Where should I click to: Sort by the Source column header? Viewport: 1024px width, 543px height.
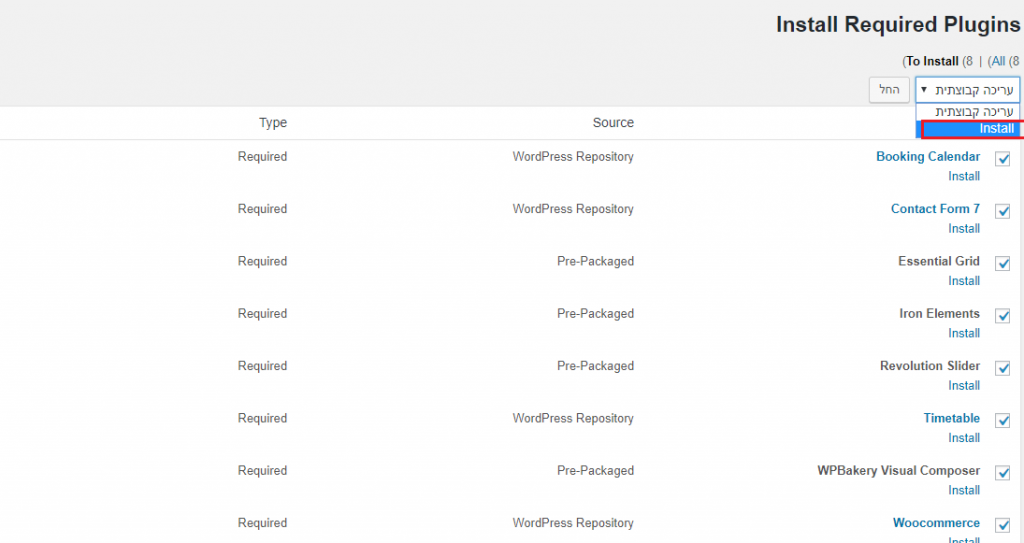tap(613, 122)
